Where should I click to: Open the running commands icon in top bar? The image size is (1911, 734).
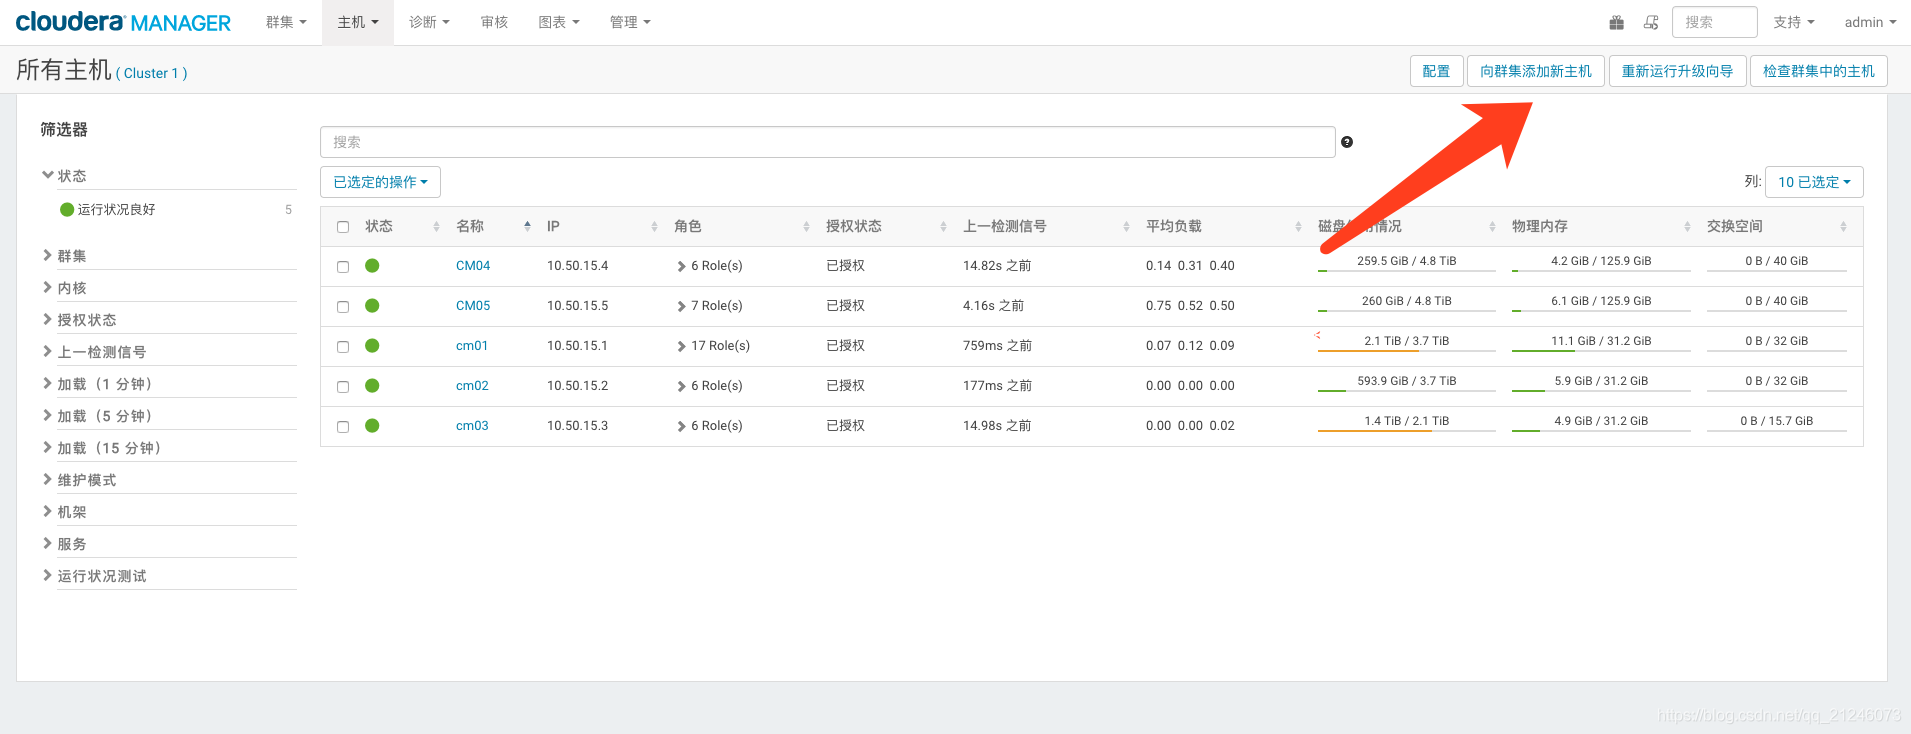[1651, 22]
